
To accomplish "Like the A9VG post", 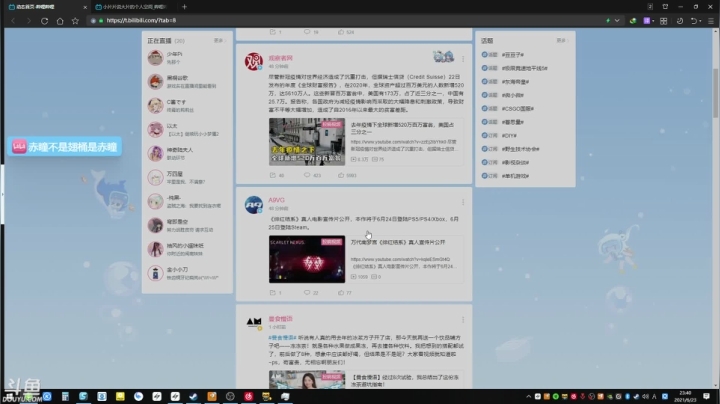I will click(x=345, y=293).
